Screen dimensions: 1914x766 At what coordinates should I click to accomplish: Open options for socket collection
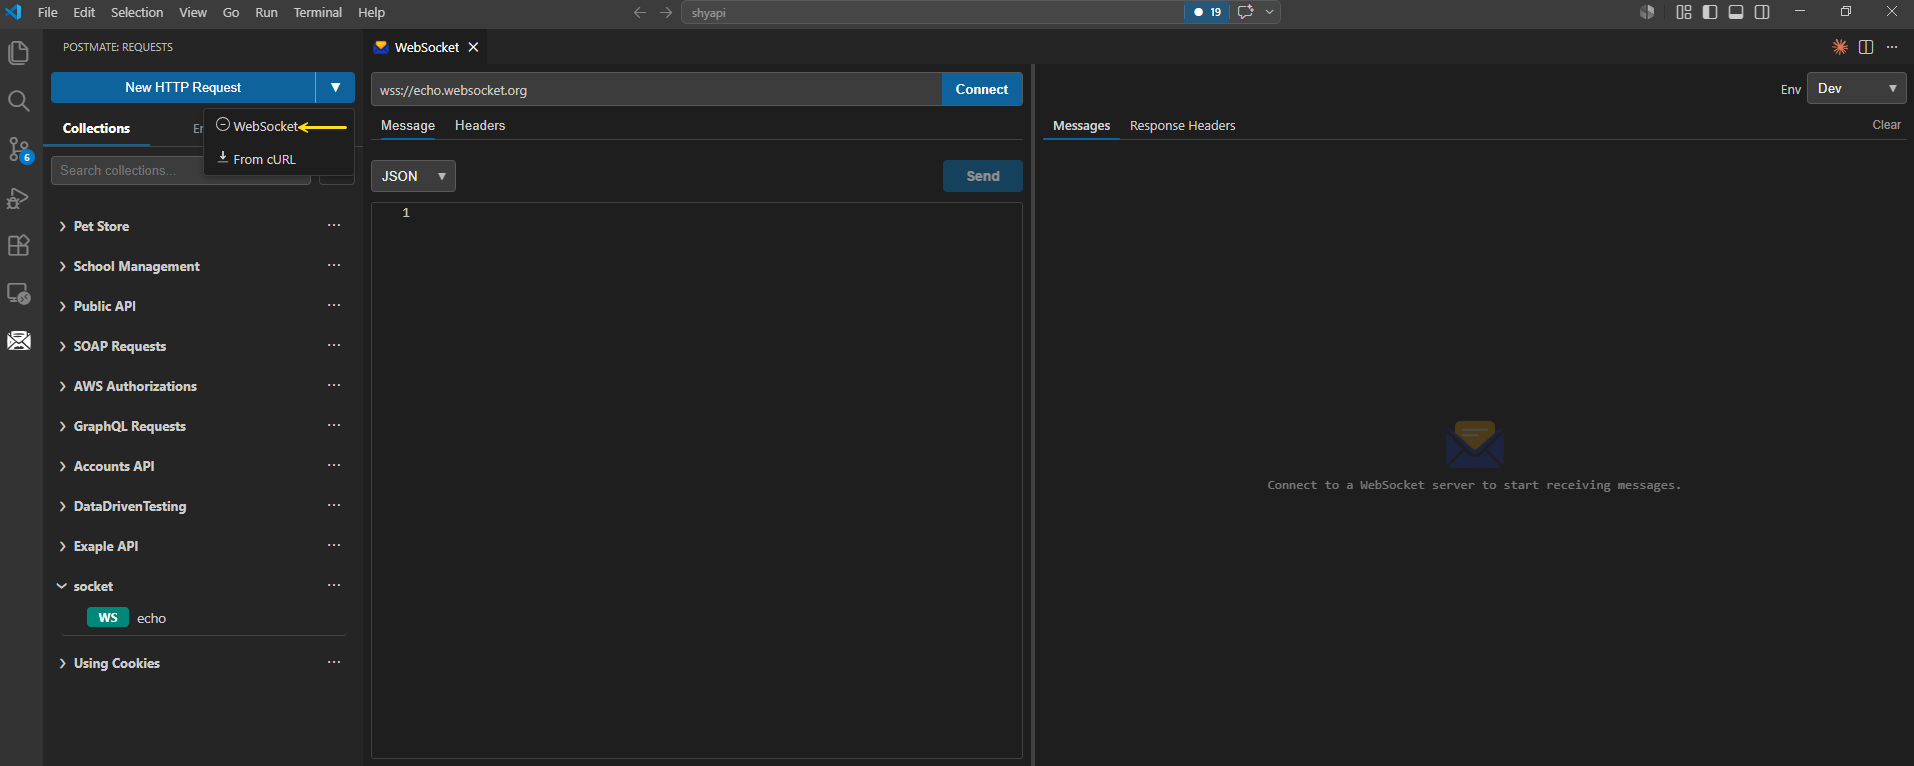click(334, 585)
